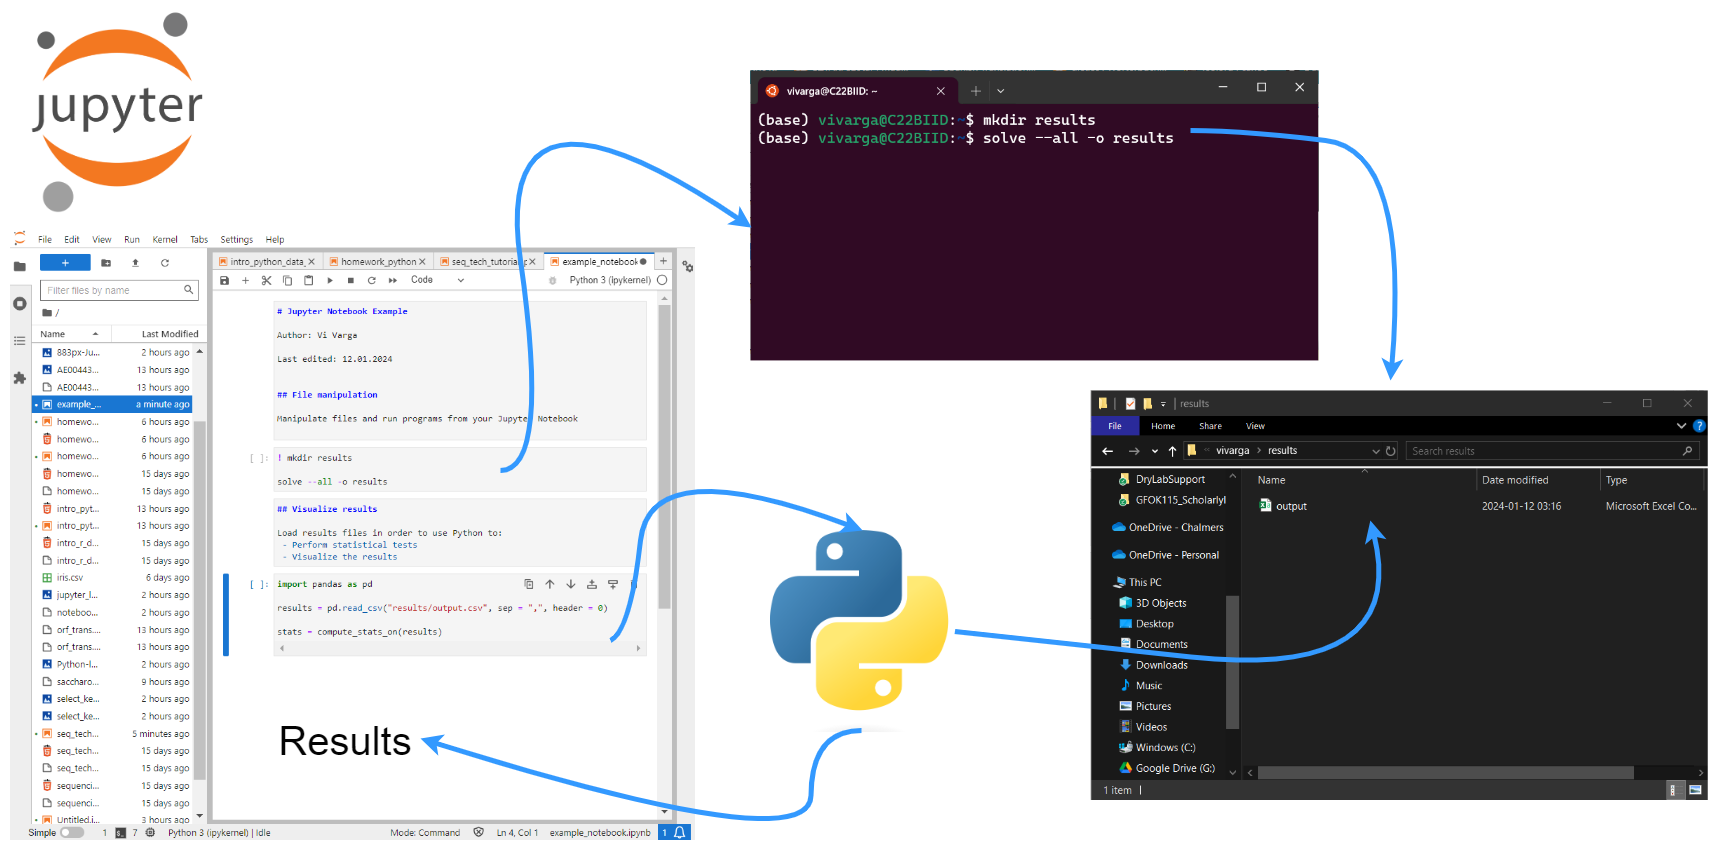The height and width of the screenshot is (850, 1718).
Task: Open the Extension Manager puzzle icon in sidebar
Action: [19, 378]
